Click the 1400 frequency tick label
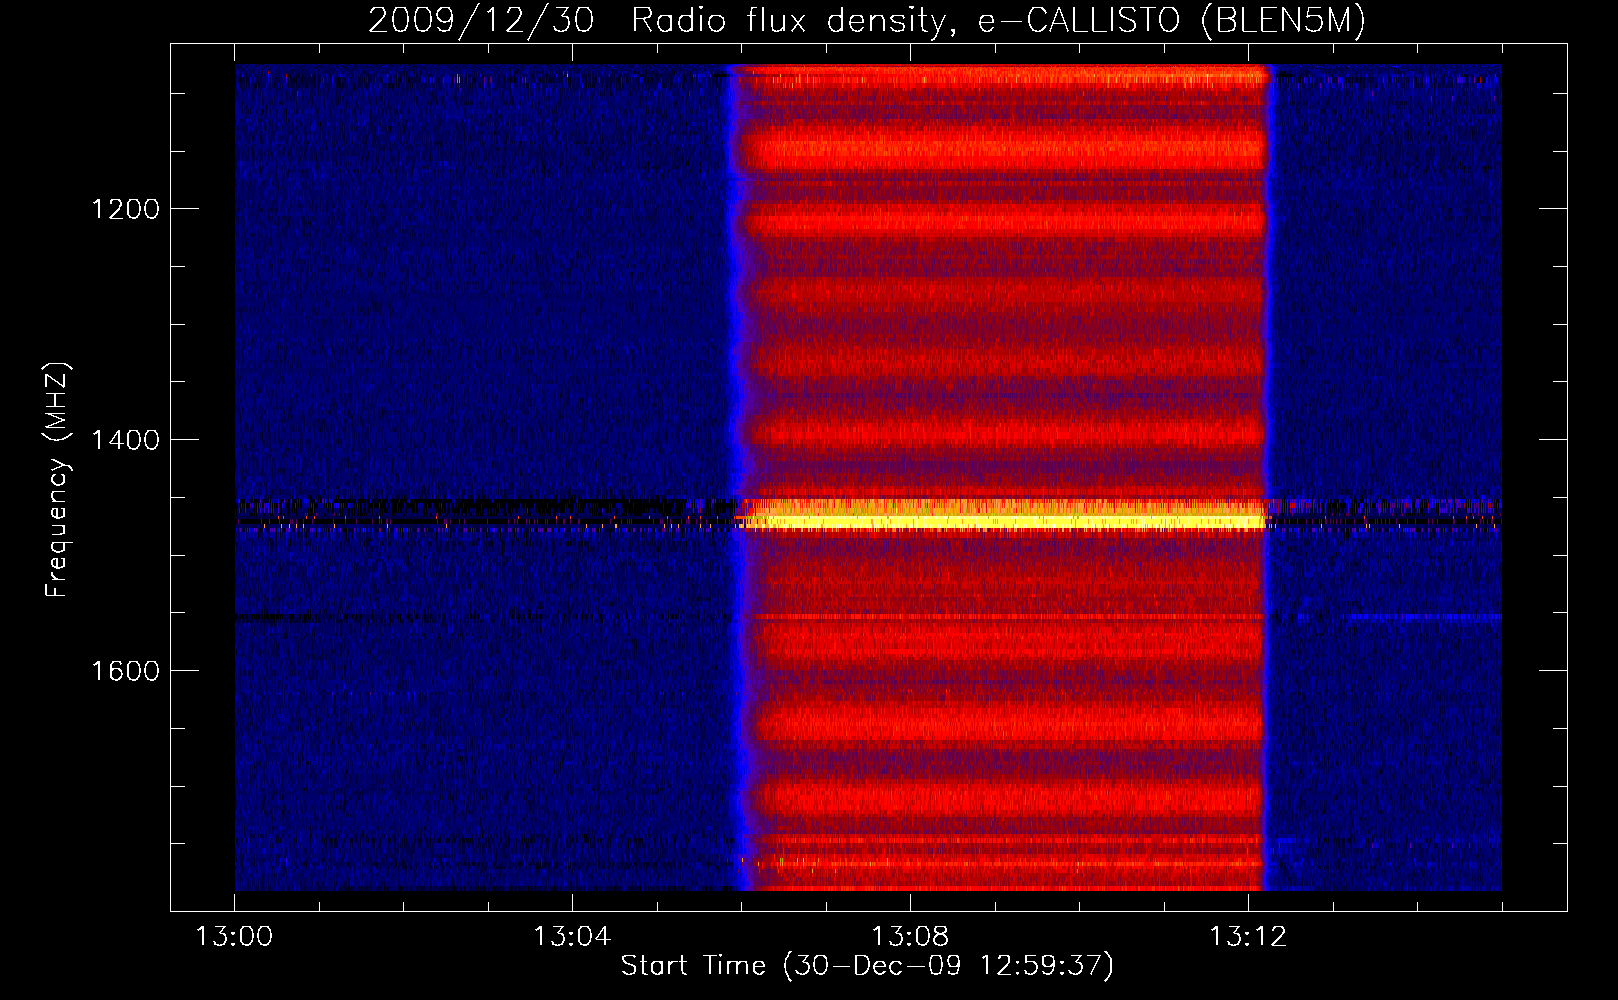The width and height of the screenshot is (1618, 1000). [125, 440]
